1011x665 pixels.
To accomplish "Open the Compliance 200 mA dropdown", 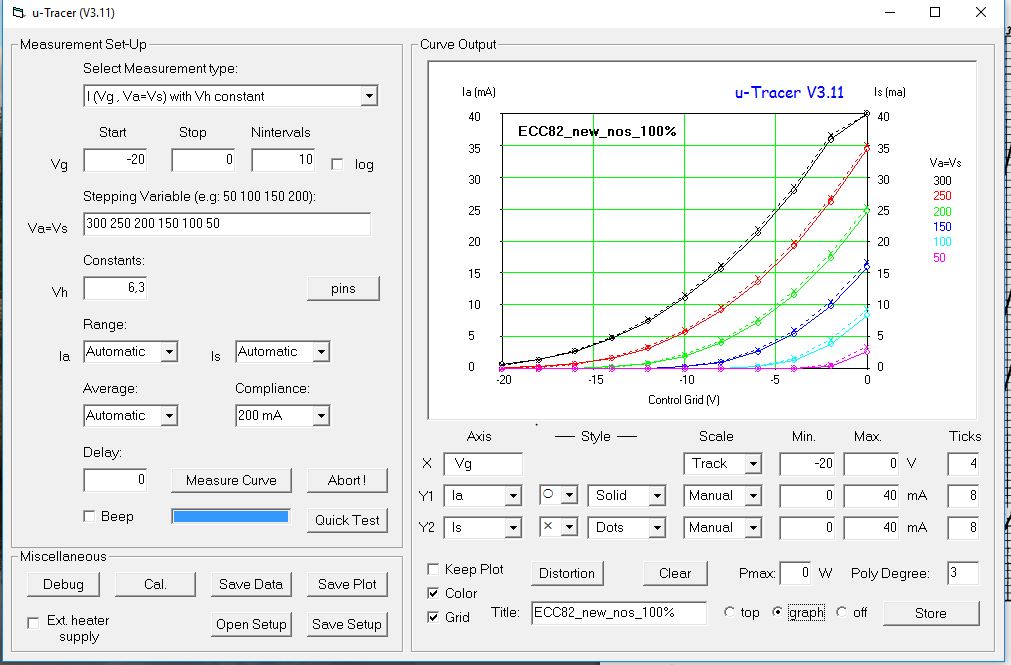I will [320, 415].
